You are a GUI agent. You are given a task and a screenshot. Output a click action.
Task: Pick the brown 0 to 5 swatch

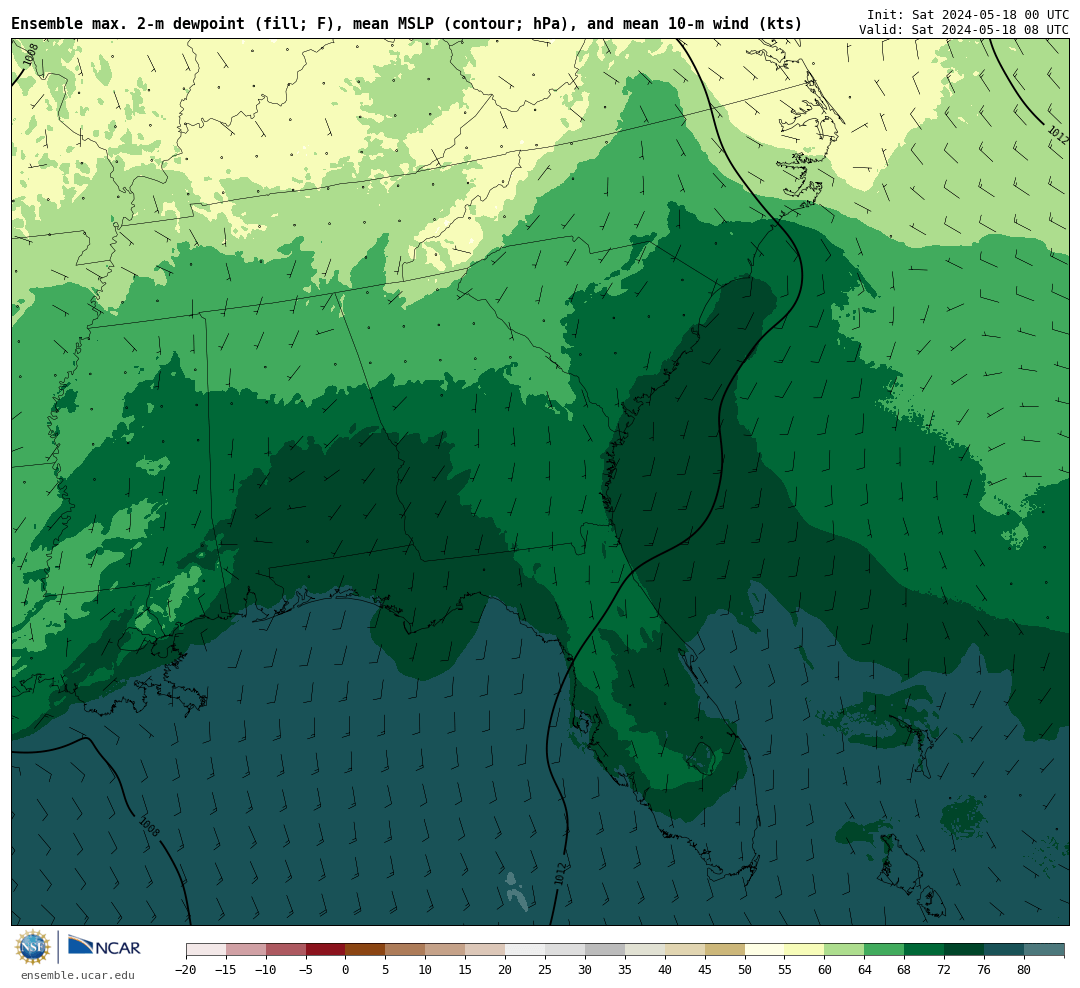click(366, 950)
